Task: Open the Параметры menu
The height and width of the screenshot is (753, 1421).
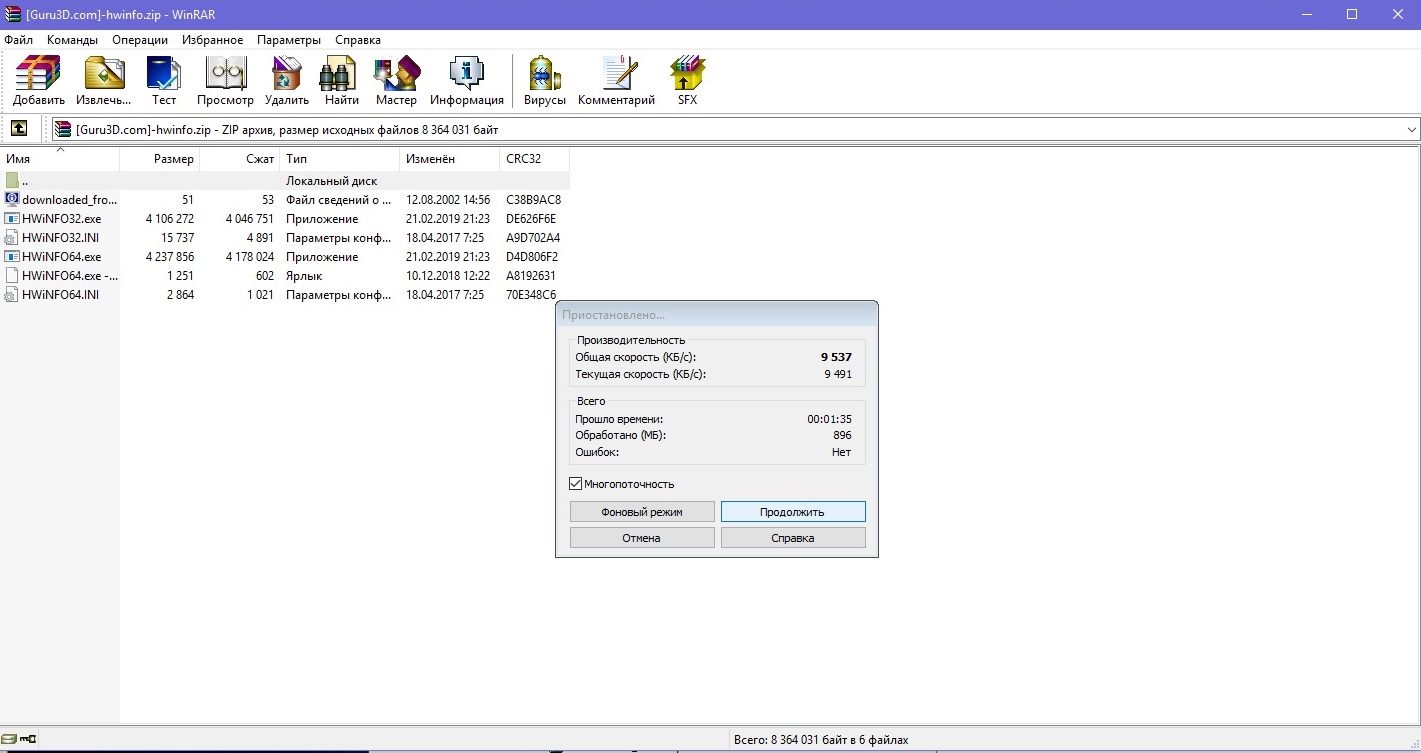Action: 289,40
